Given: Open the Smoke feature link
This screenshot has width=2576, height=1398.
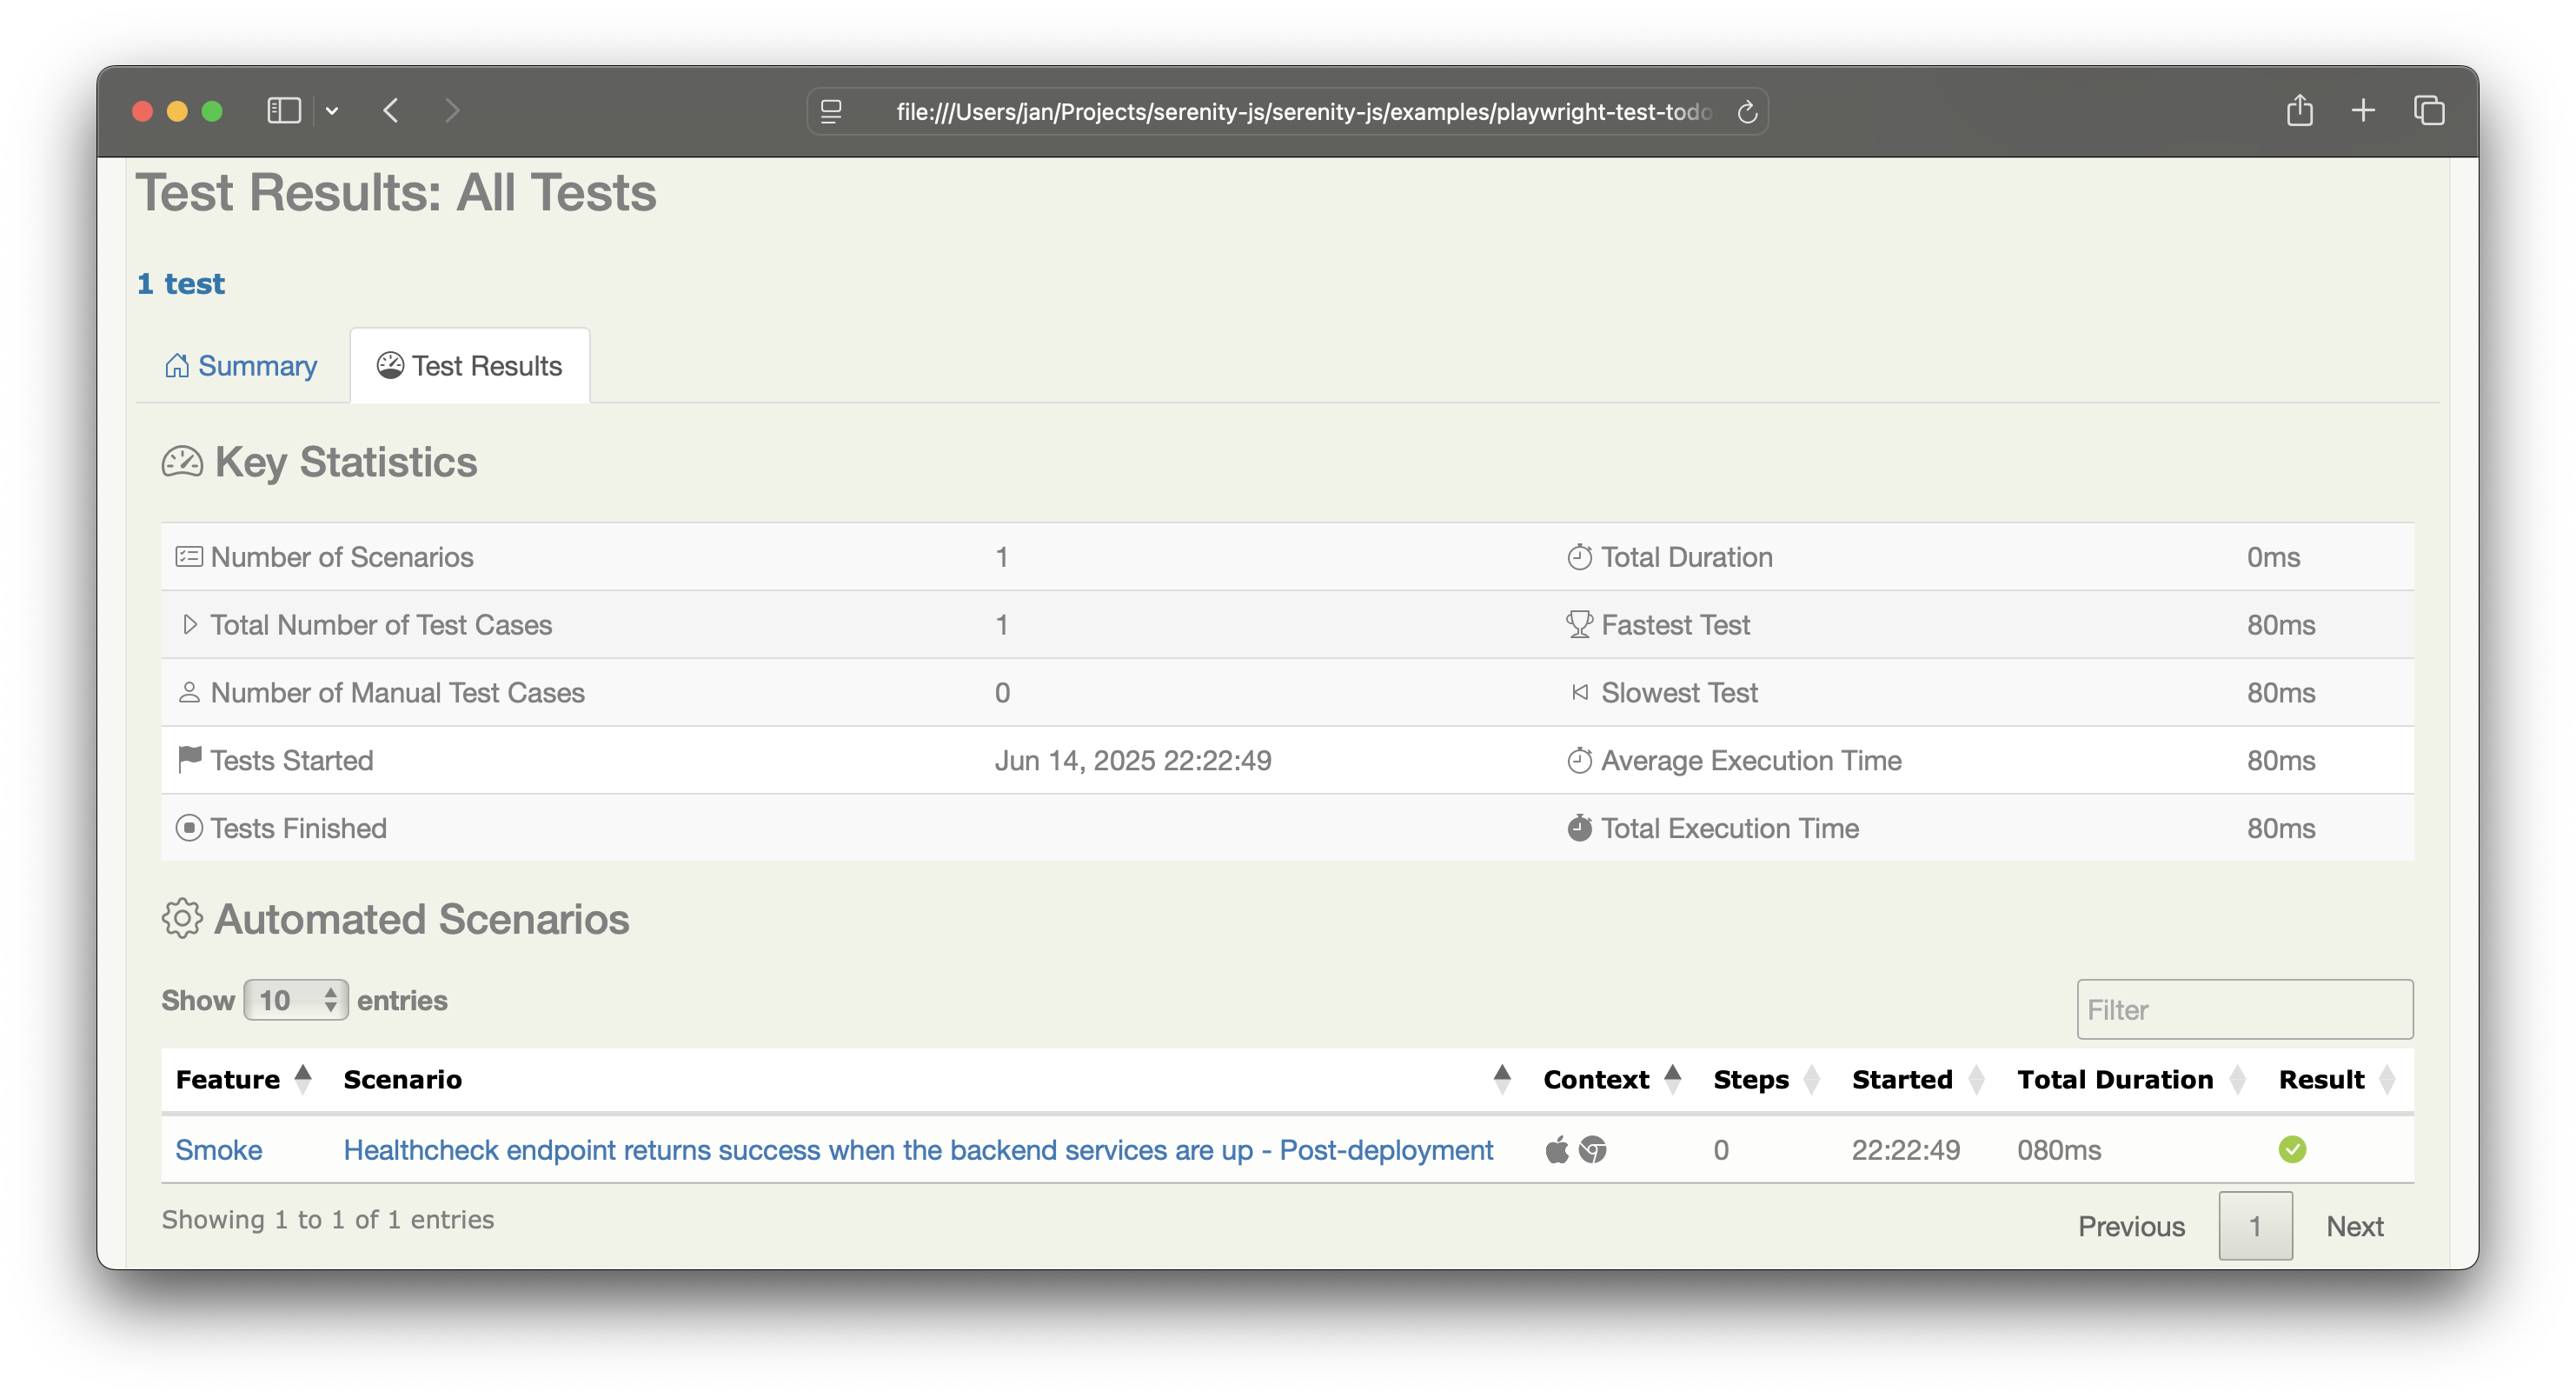Looking at the screenshot, I should pyautogui.click(x=219, y=1150).
